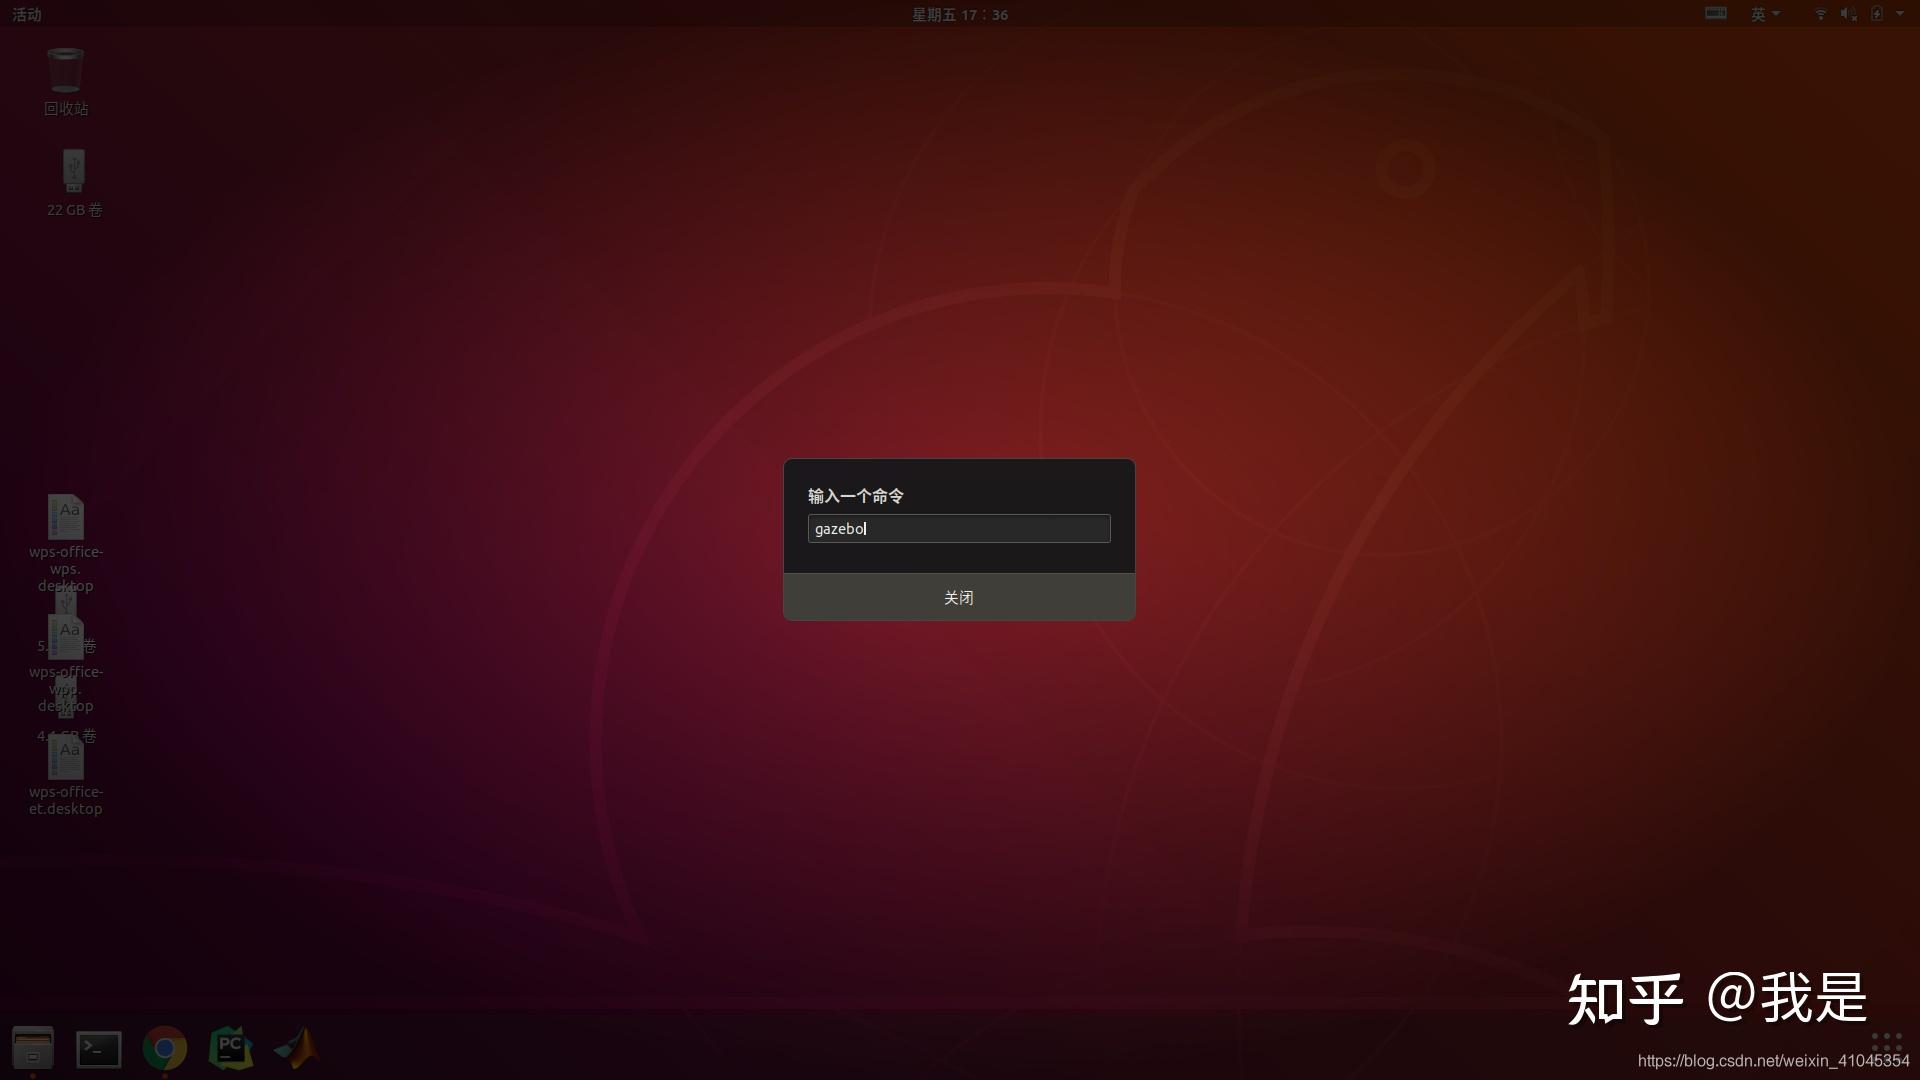Viewport: 1920px width, 1080px height.
Task: Open the 回收站 trash icon
Action: pos(66,72)
